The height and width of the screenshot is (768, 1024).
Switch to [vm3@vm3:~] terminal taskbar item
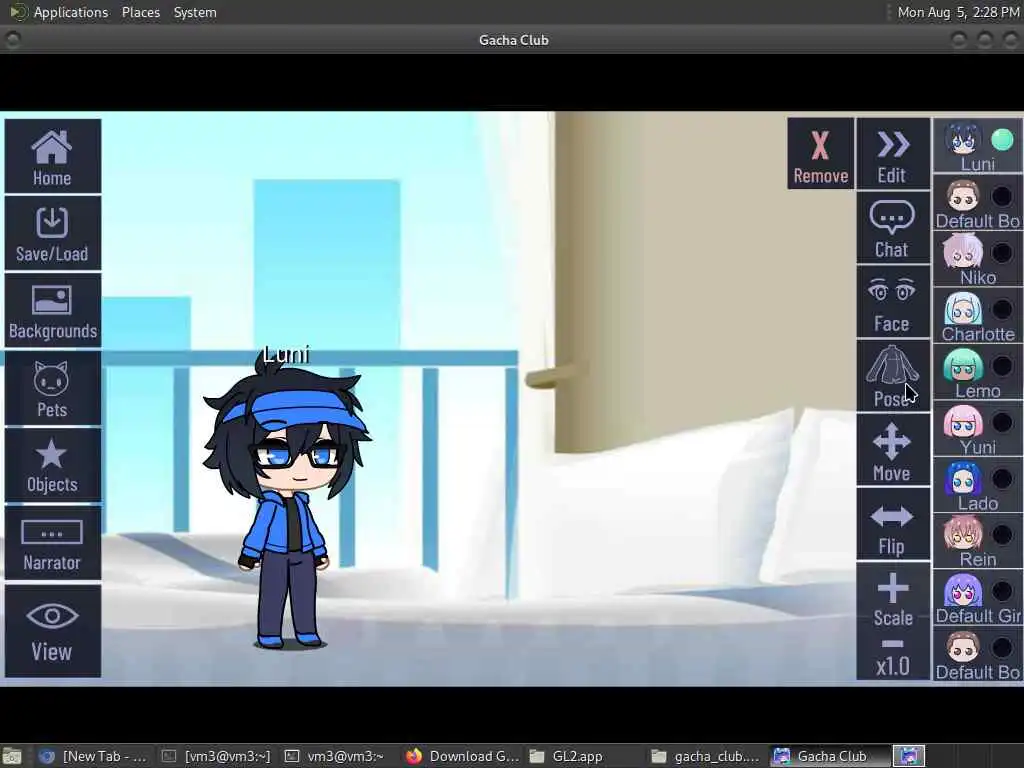point(216,756)
